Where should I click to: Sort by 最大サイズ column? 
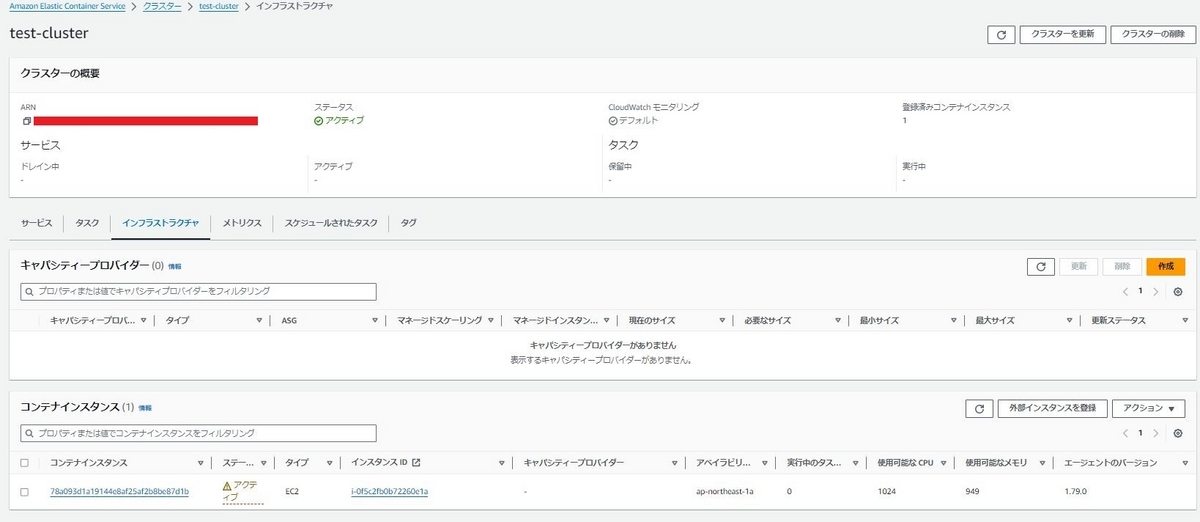(x=1069, y=321)
